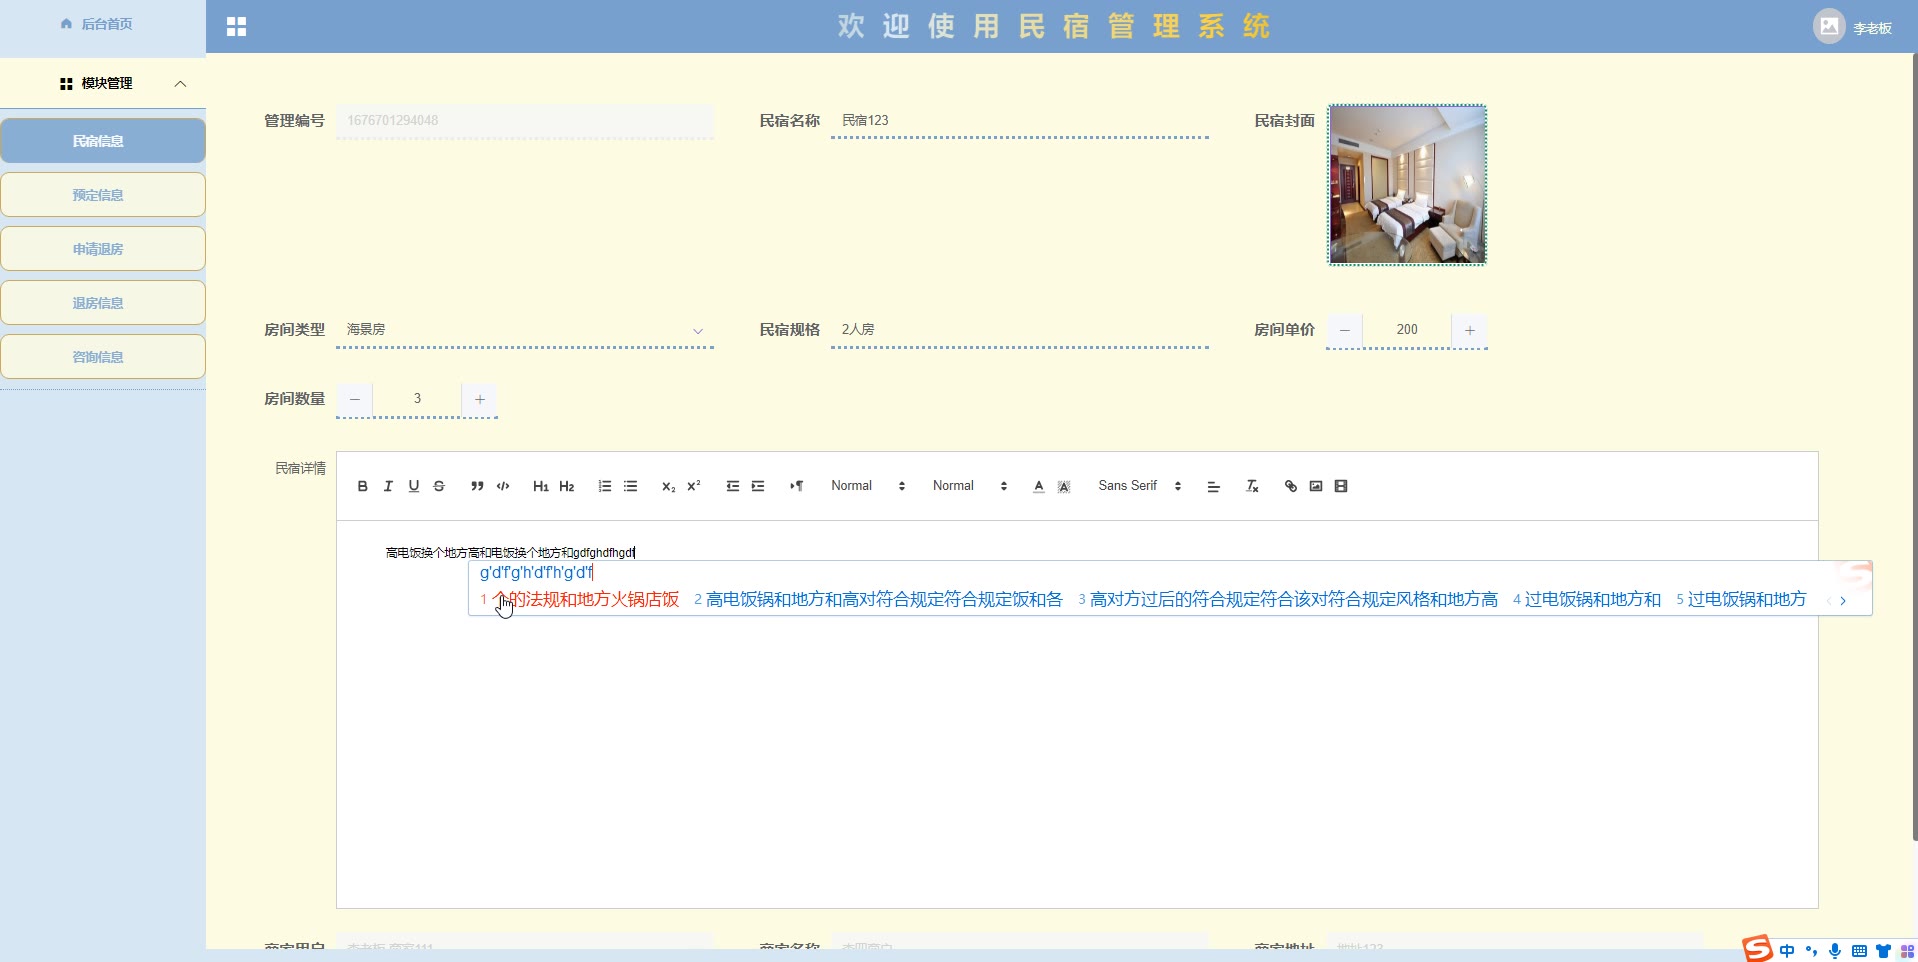Screen dimensions: 1918x962
Task: Insert an image into the editor
Action: 1316,486
